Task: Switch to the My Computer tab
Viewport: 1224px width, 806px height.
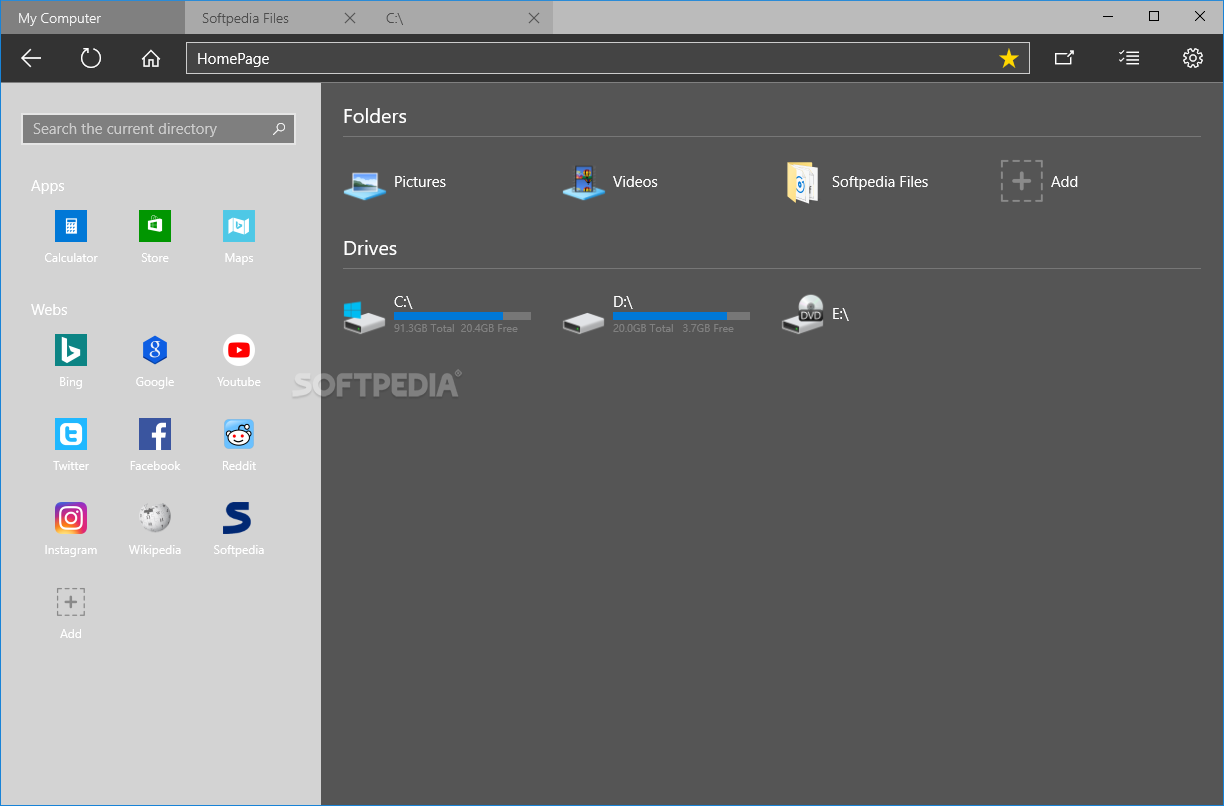Action: pyautogui.click(x=92, y=18)
